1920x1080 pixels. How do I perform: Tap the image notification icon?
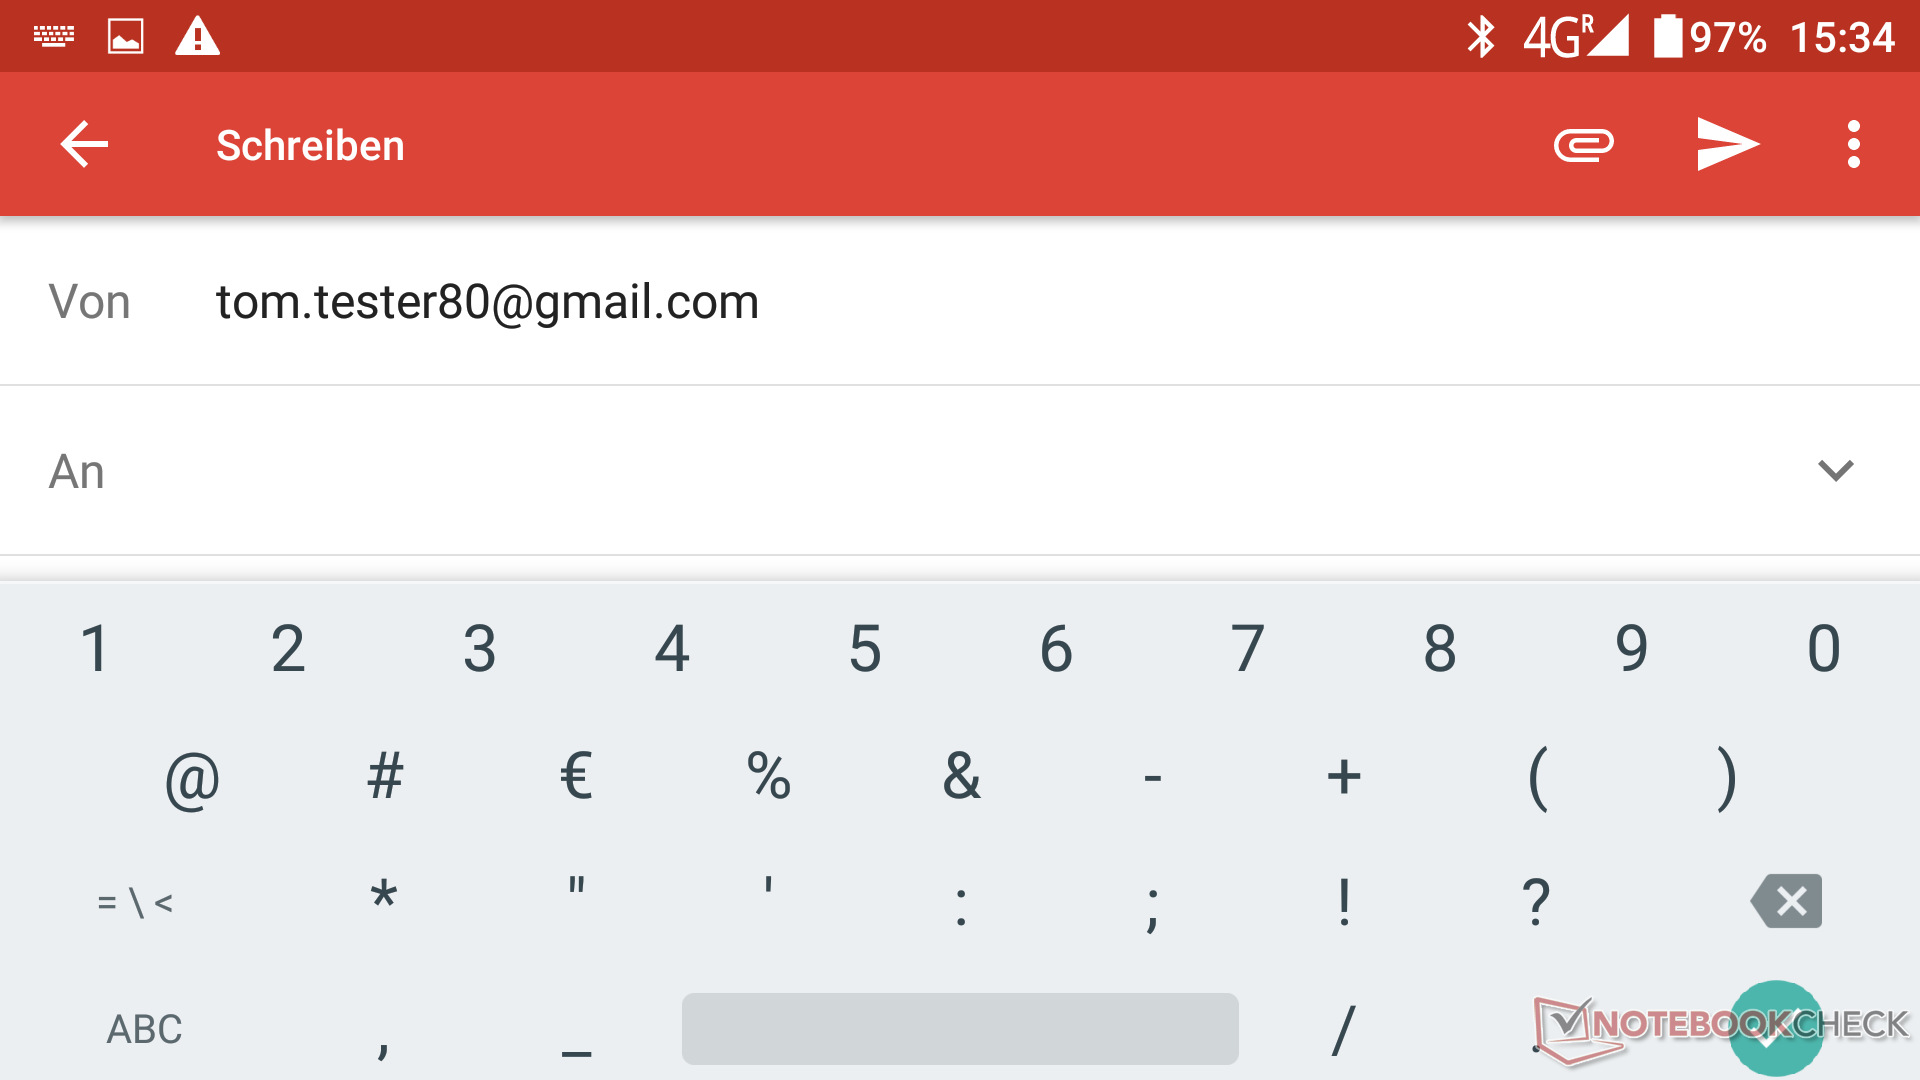125,36
